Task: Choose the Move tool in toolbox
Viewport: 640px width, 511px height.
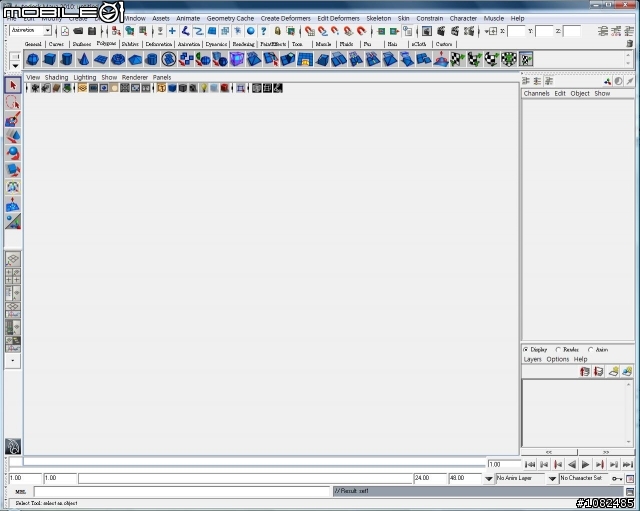Action: (x=13, y=136)
